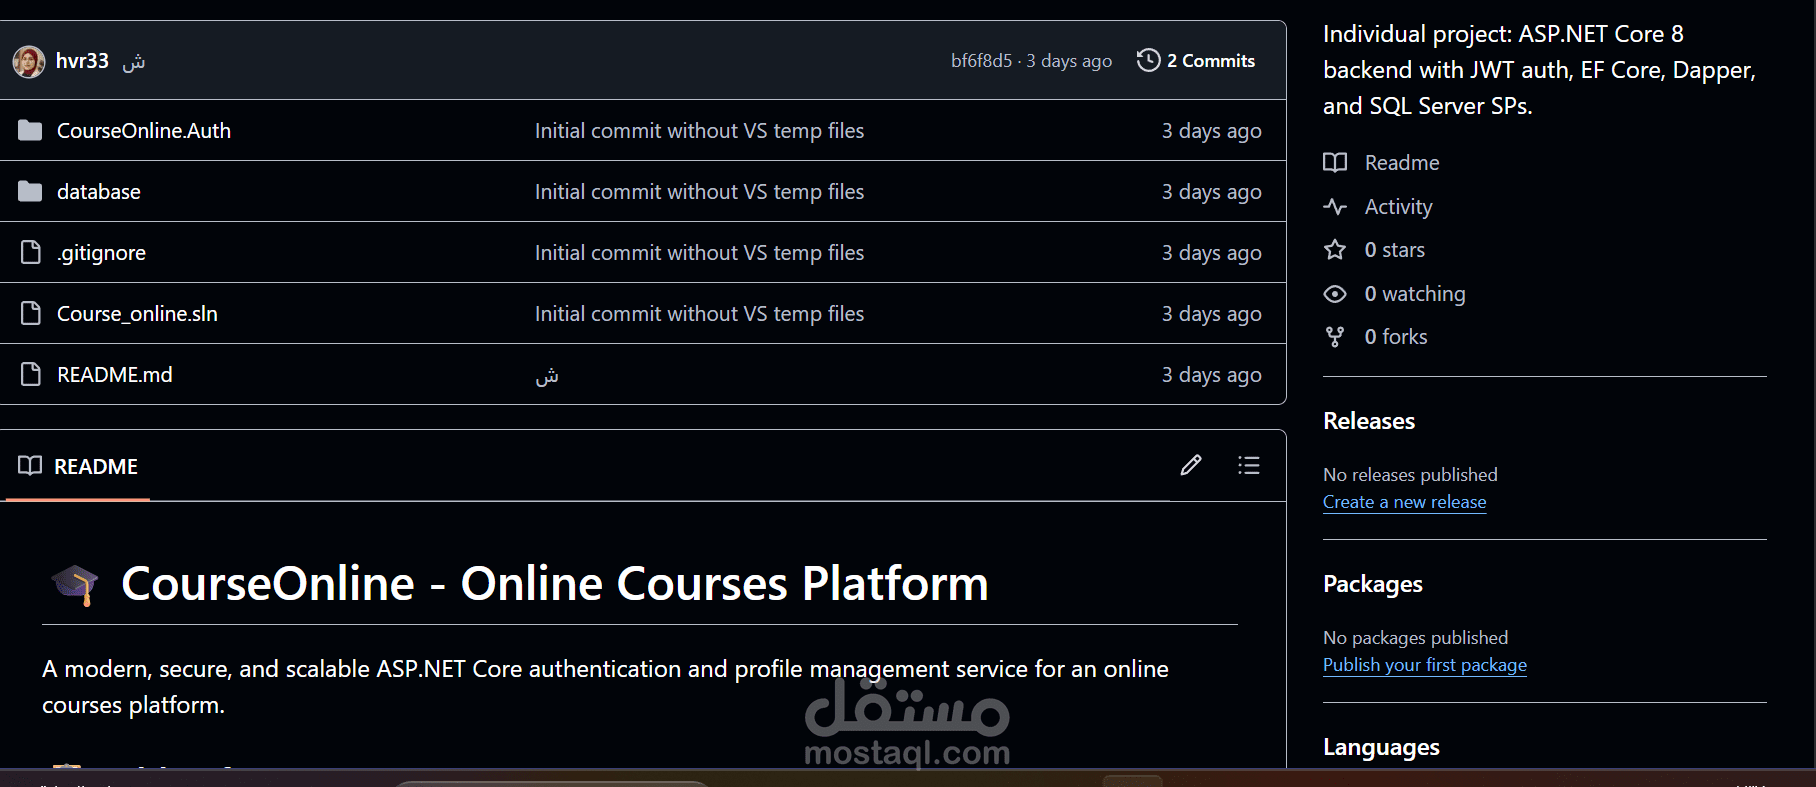This screenshot has width=1816, height=787.
Task: Click the CourseOnline.Auth folder icon
Action: (x=30, y=130)
